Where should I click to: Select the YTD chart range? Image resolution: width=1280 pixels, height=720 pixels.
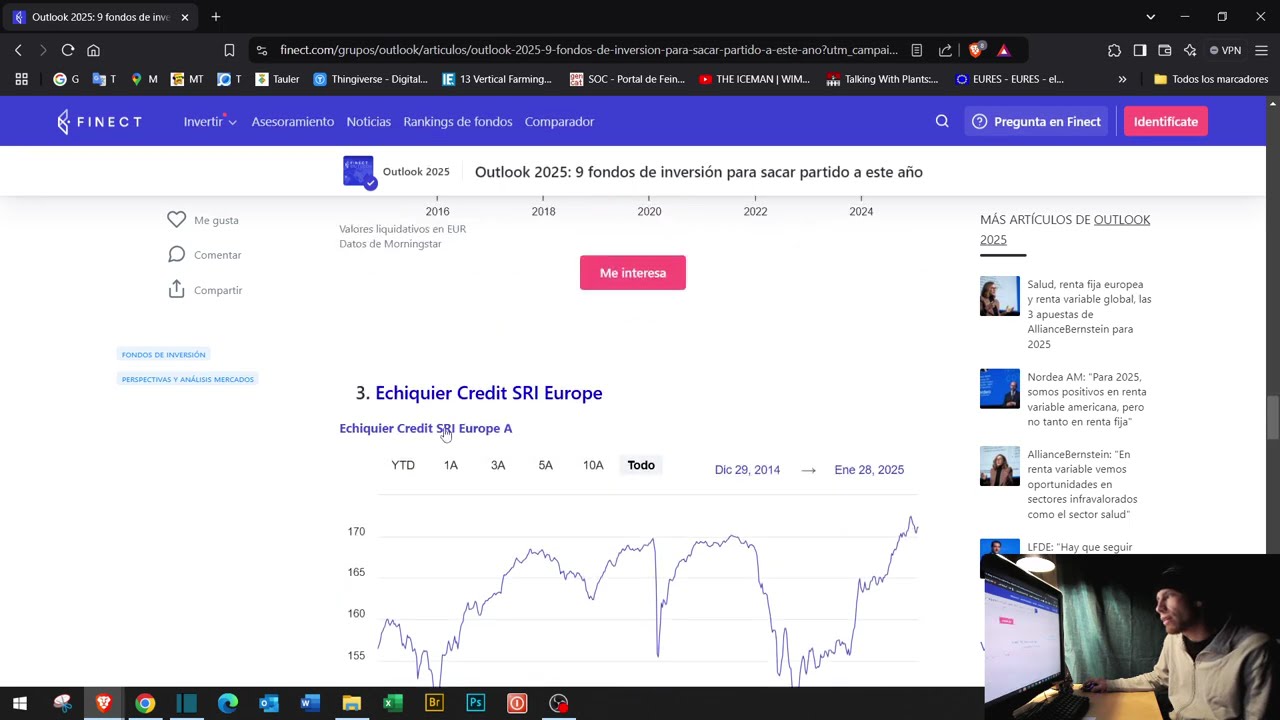pos(403,465)
